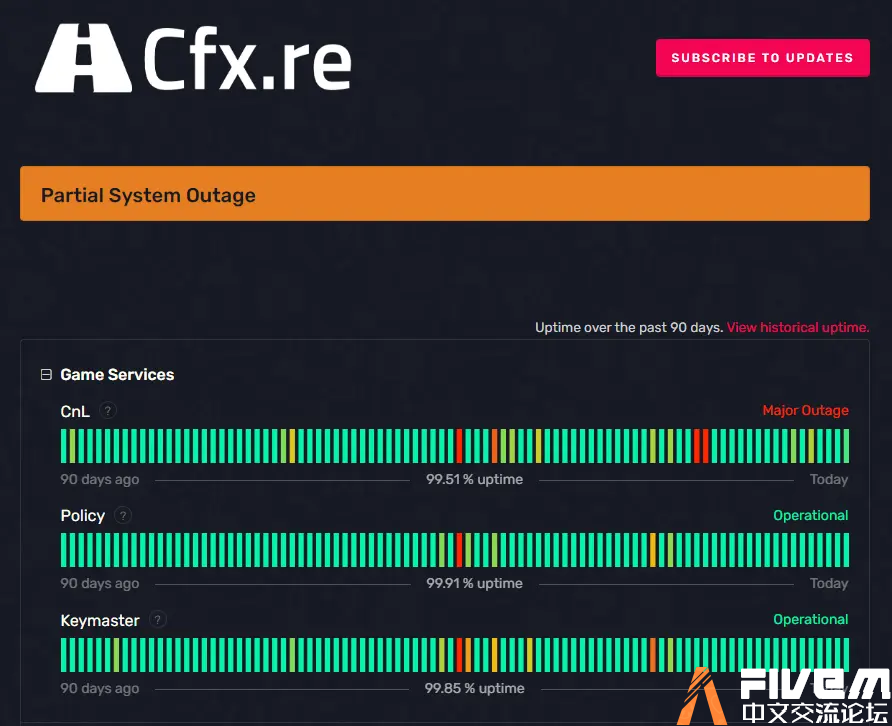The image size is (892, 726).
Task: Click the Uptime over the past 90 days text
Action: (x=629, y=327)
